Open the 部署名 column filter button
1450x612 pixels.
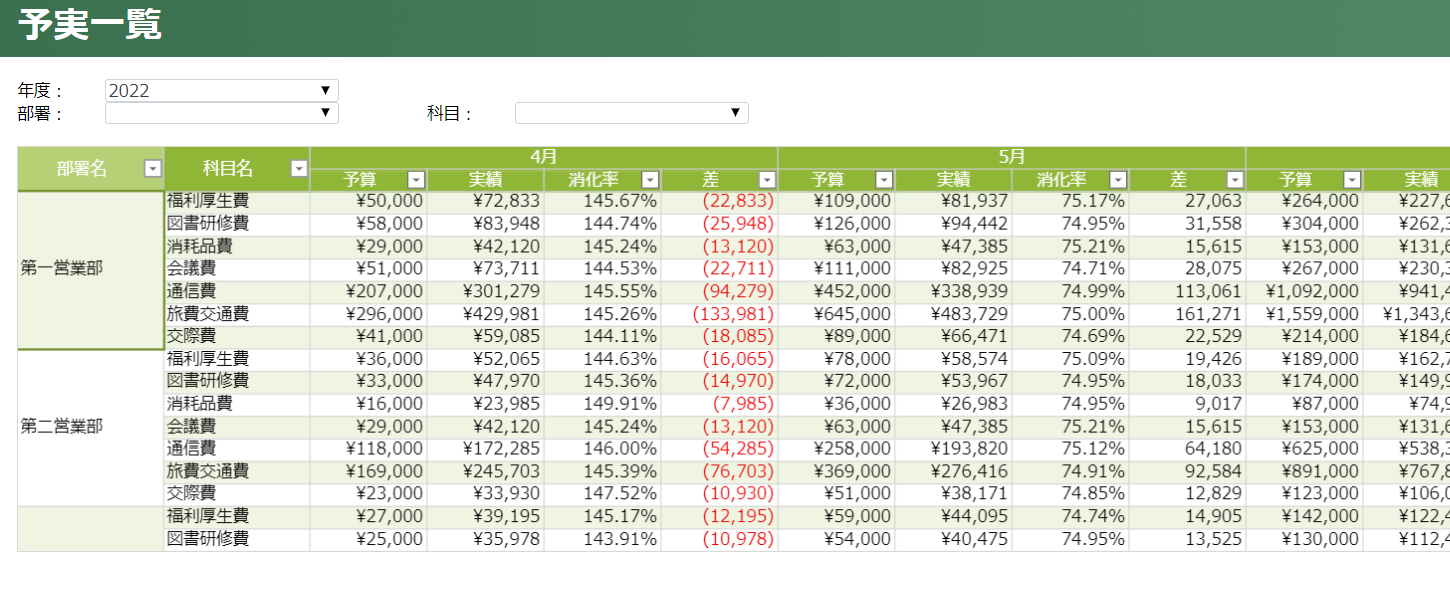[x=153, y=169]
